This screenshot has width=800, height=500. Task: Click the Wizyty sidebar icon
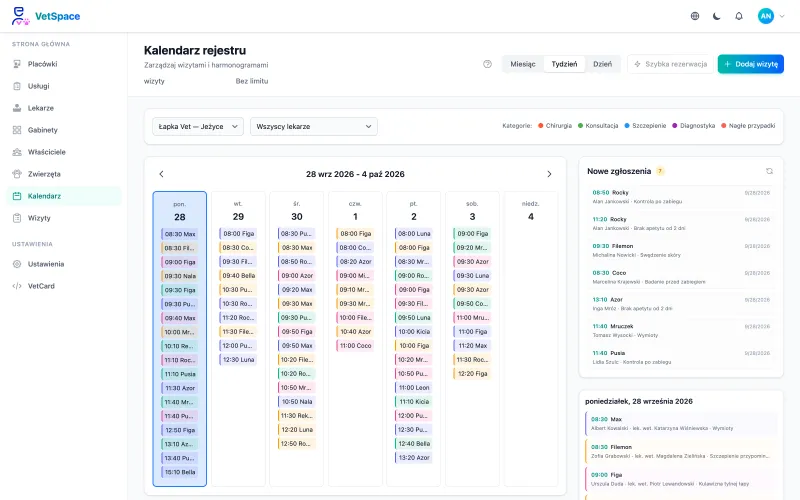tap(17, 218)
